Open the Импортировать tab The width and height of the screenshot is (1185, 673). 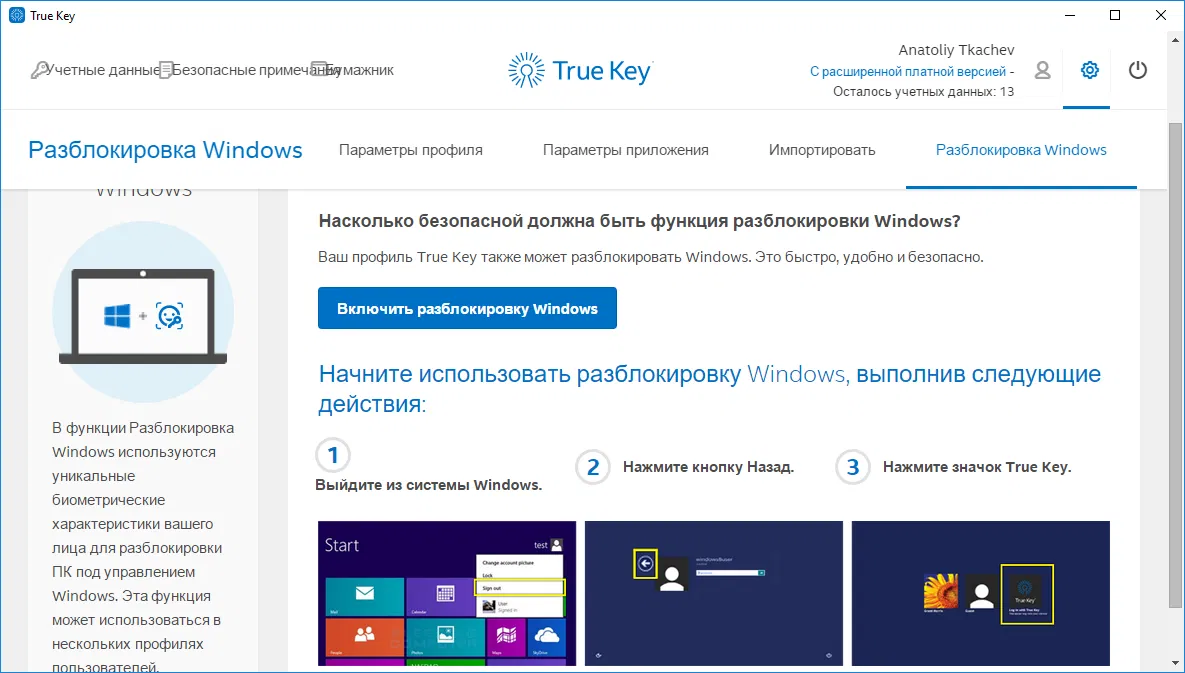point(821,150)
